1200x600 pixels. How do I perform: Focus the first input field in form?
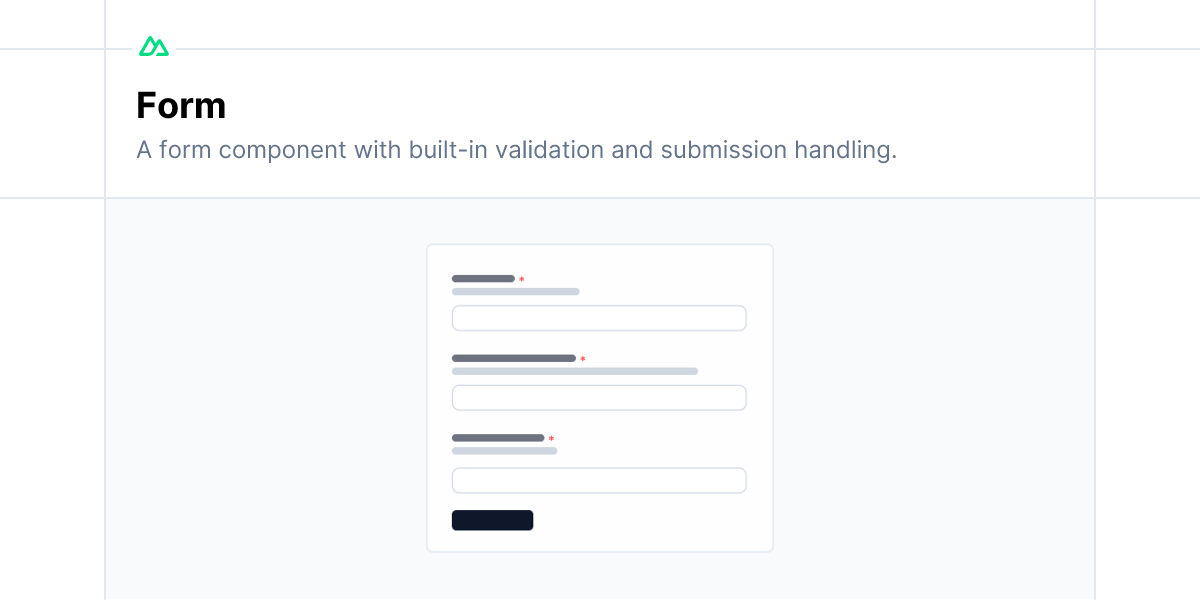[x=599, y=318]
